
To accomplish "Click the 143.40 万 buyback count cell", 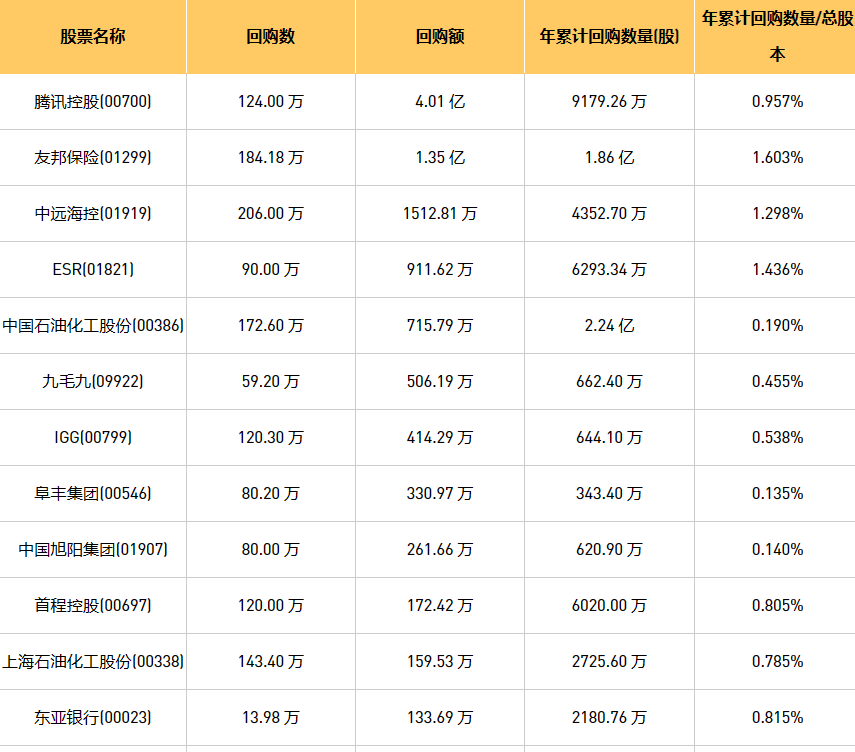I will click(270, 661).
